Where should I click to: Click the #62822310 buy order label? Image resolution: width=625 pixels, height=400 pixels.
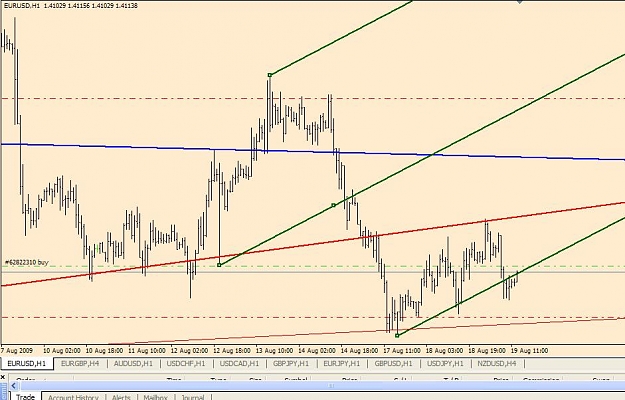click(x=26, y=262)
